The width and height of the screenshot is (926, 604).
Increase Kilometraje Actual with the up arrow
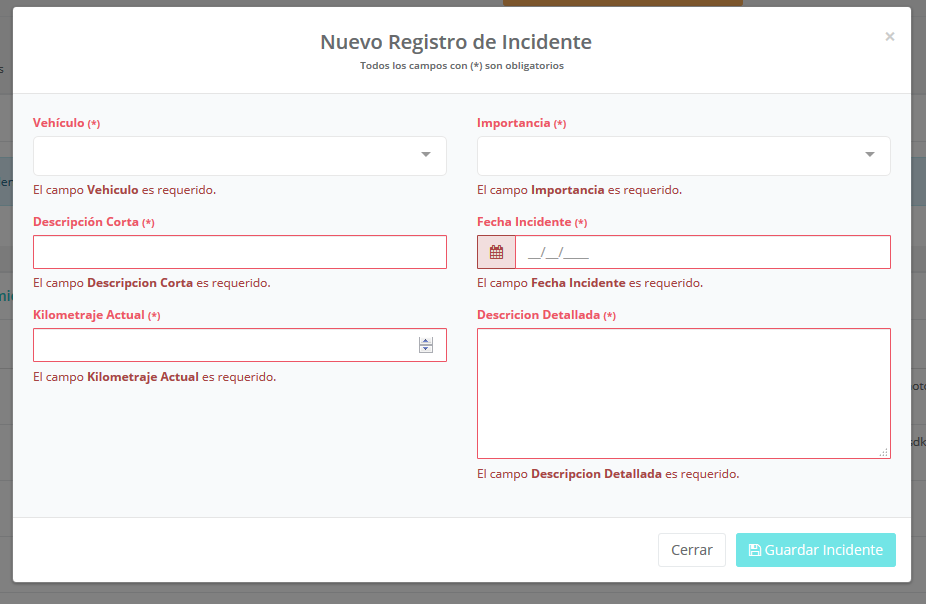pyautogui.click(x=426, y=341)
